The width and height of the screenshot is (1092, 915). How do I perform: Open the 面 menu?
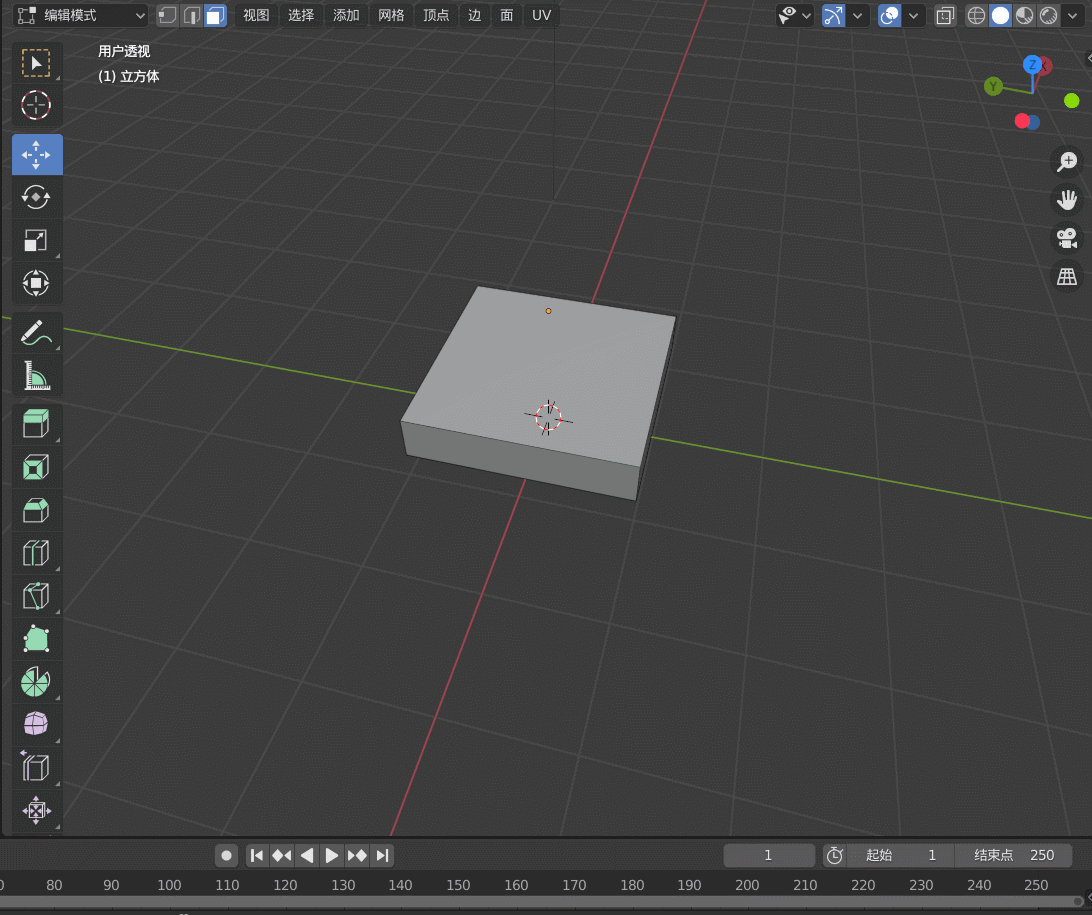506,15
